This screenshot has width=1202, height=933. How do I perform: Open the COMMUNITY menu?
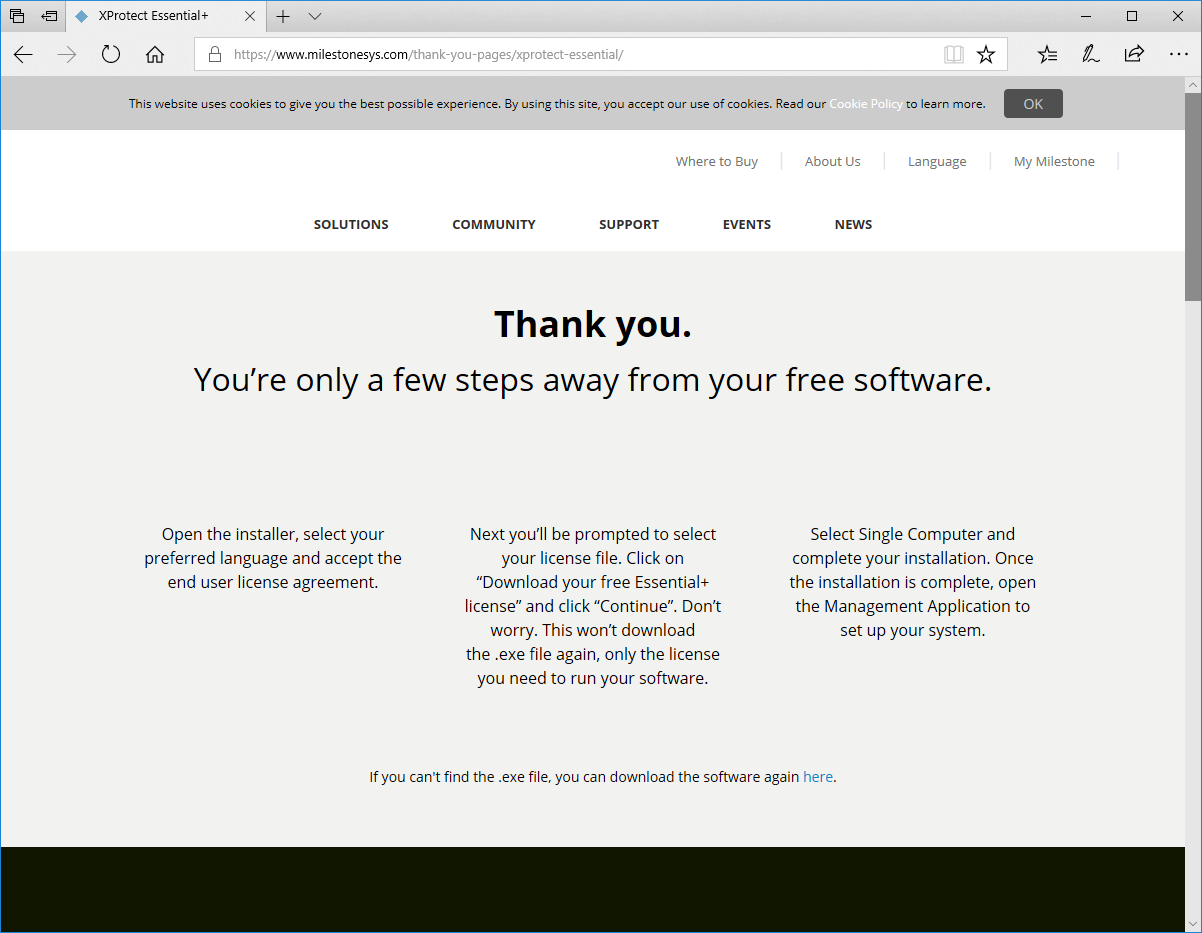point(494,225)
